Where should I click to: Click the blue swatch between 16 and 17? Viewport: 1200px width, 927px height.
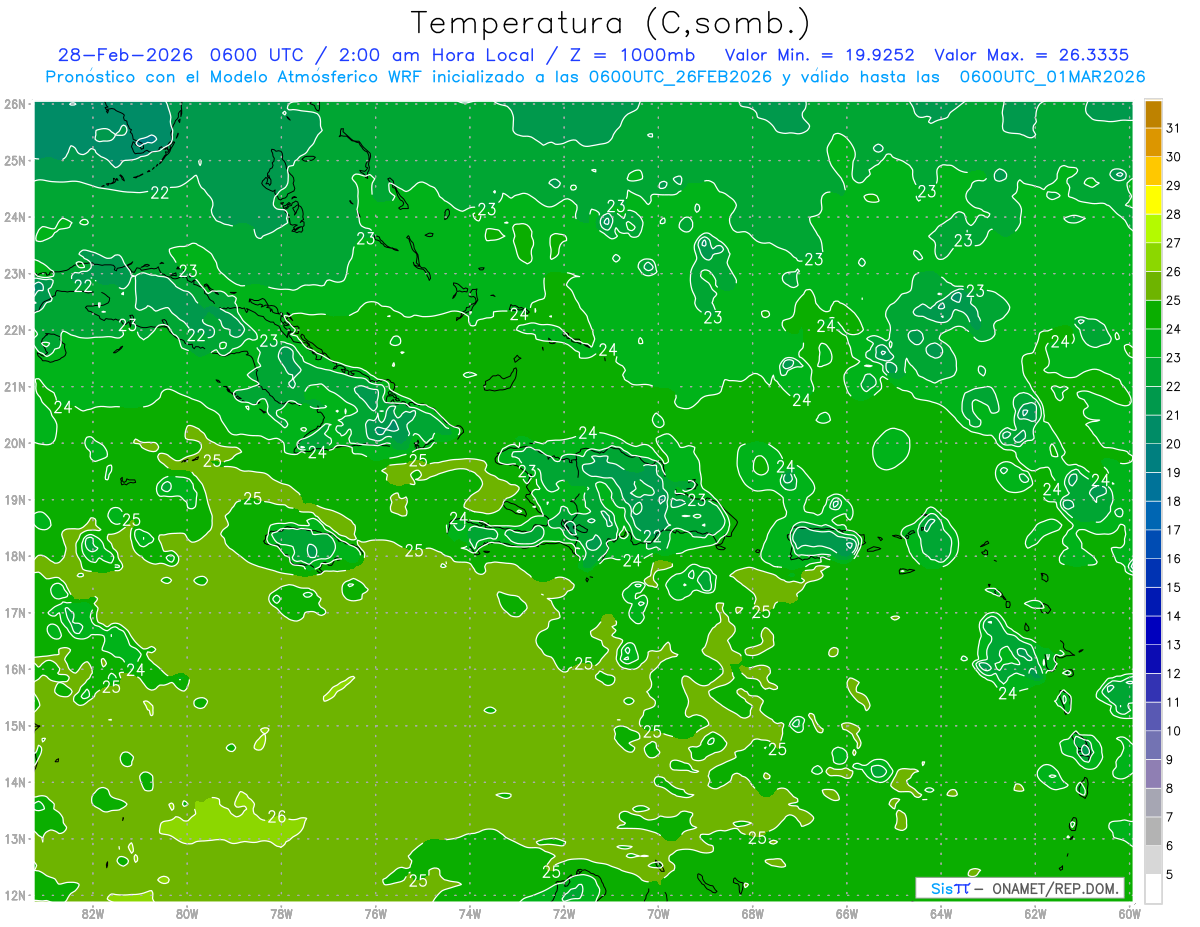pos(1153,545)
